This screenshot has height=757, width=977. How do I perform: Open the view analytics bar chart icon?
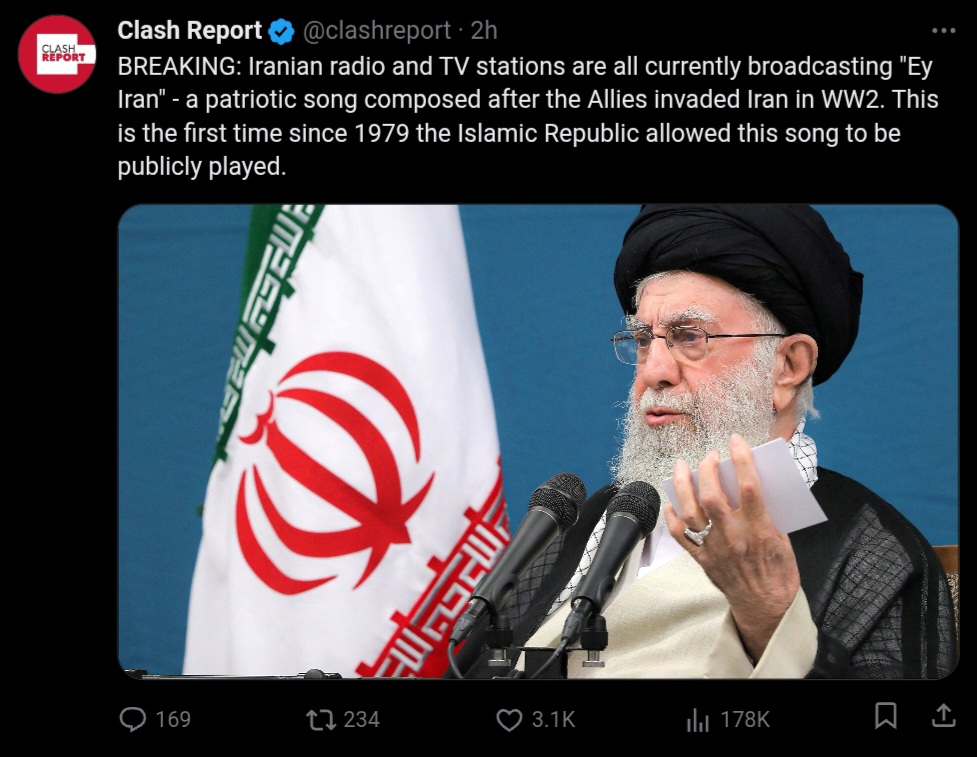click(697, 720)
